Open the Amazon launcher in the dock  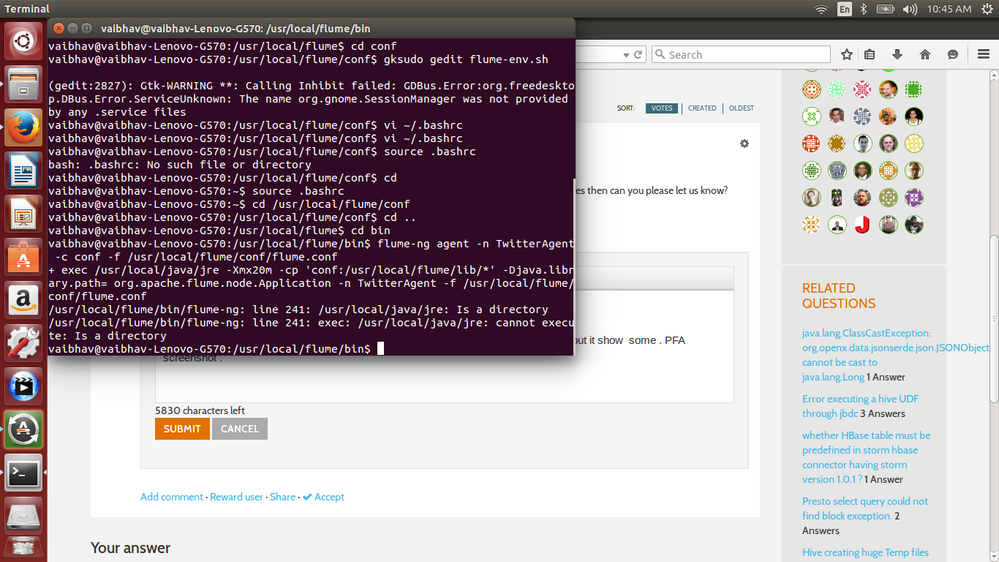point(24,300)
